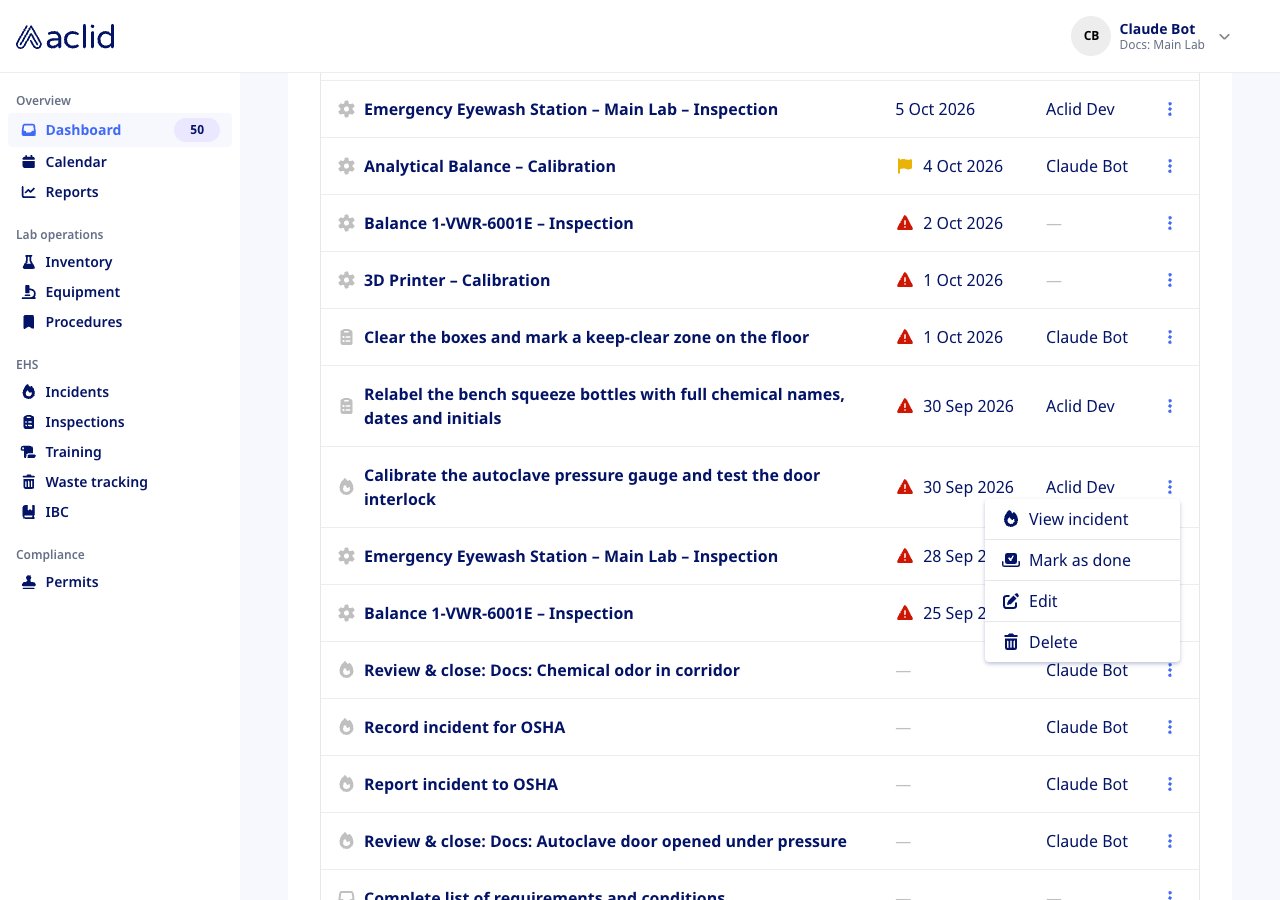Open the three-dot menu for 3D Printer – Calibration
The height and width of the screenshot is (900, 1280).
1170,280
